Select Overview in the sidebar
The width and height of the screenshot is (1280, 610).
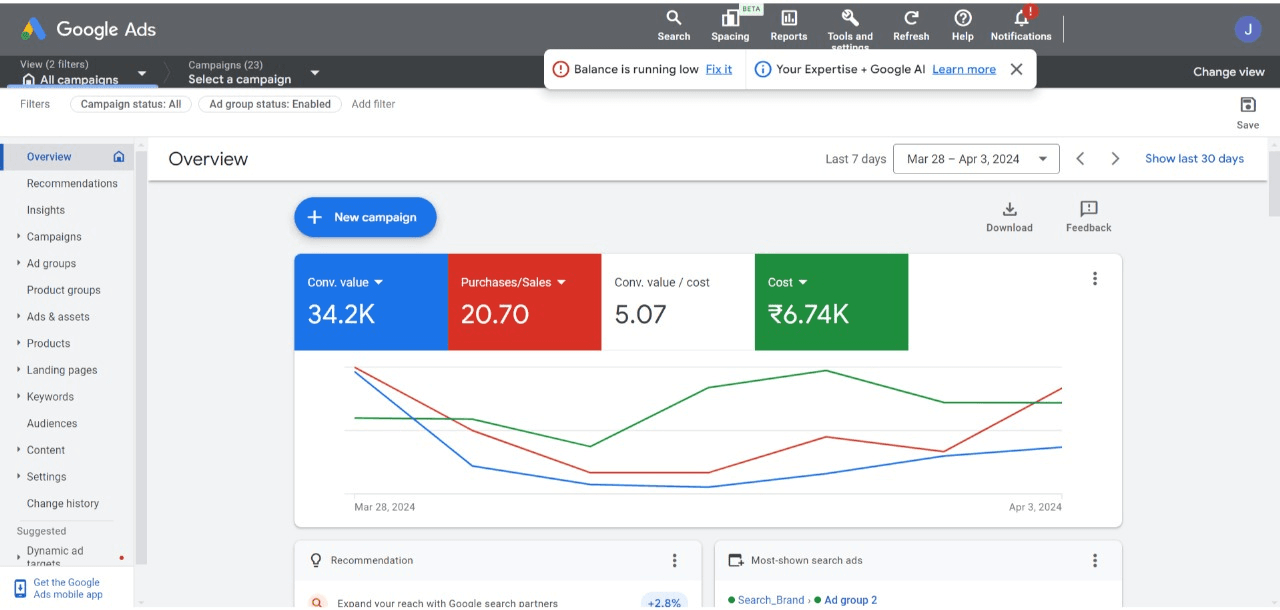coord(49,157)
